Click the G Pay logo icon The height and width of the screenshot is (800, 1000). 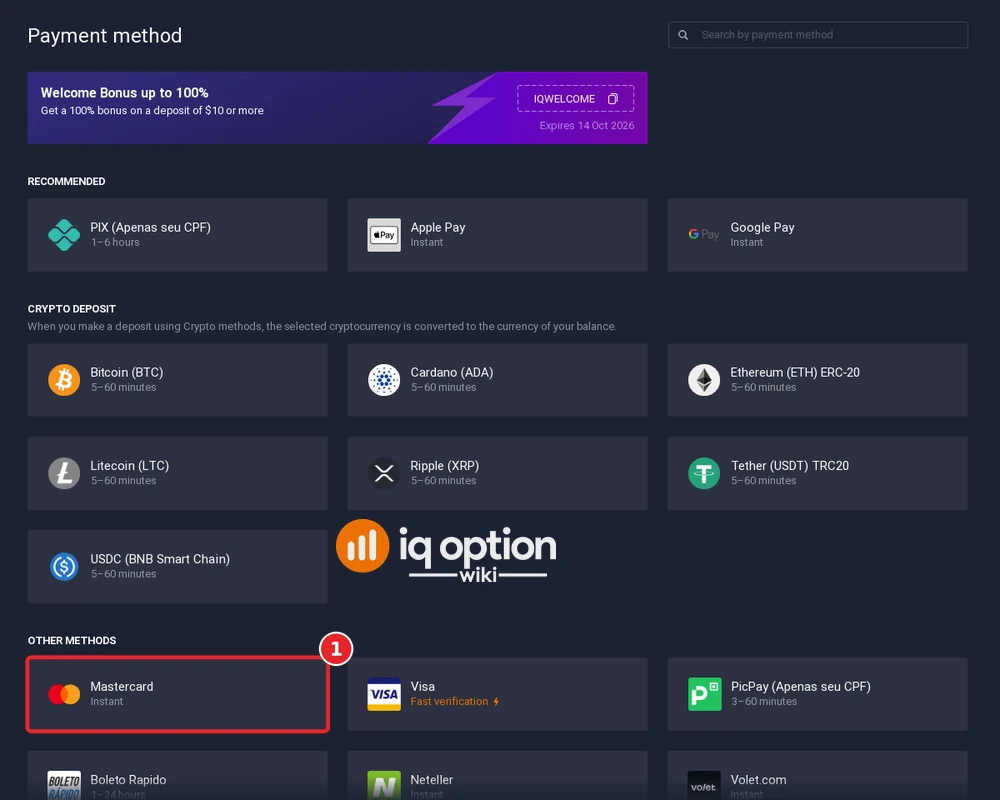pos(703,235)
